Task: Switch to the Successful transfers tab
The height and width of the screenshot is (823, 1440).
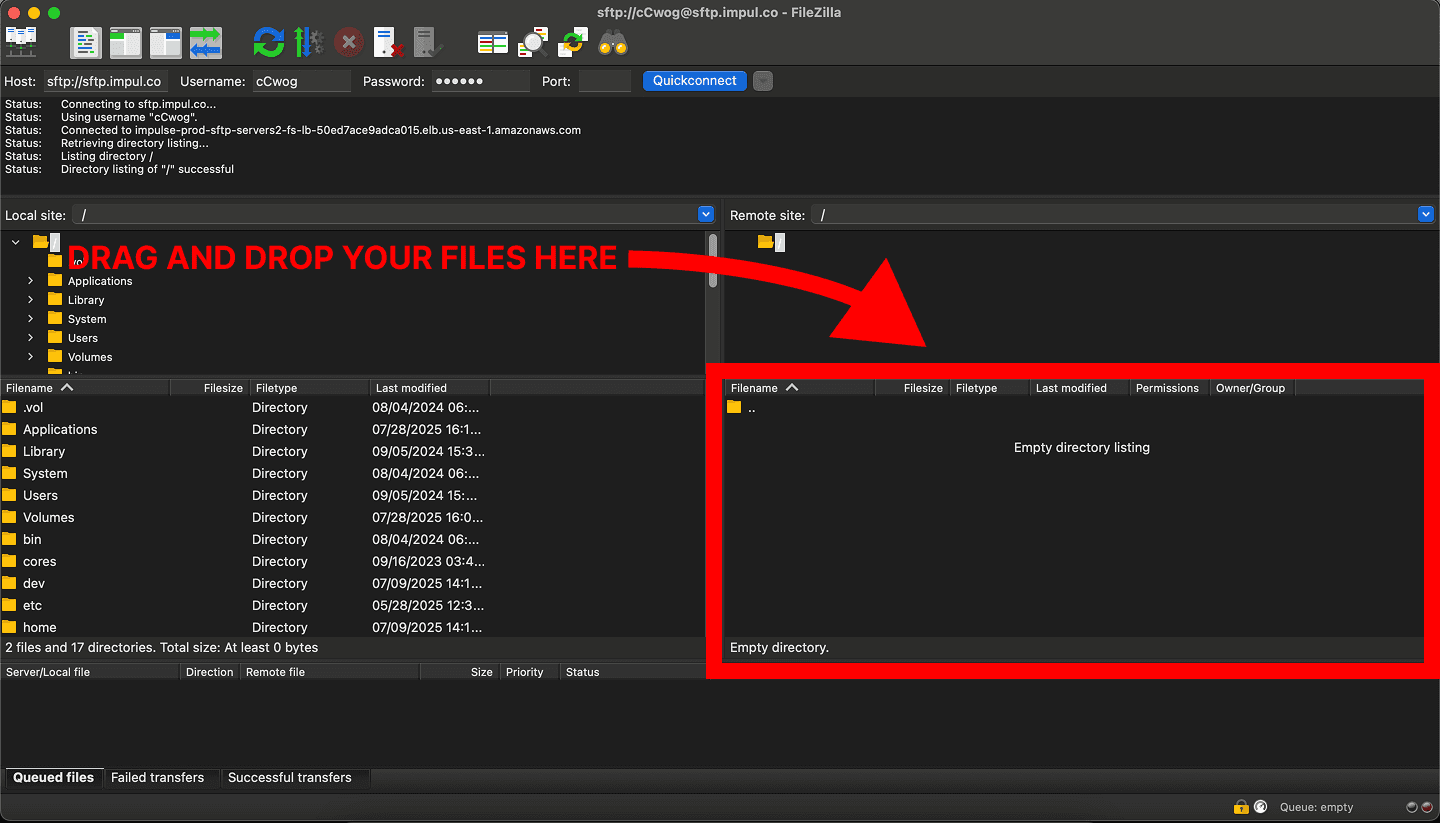Action: point(289,777)
